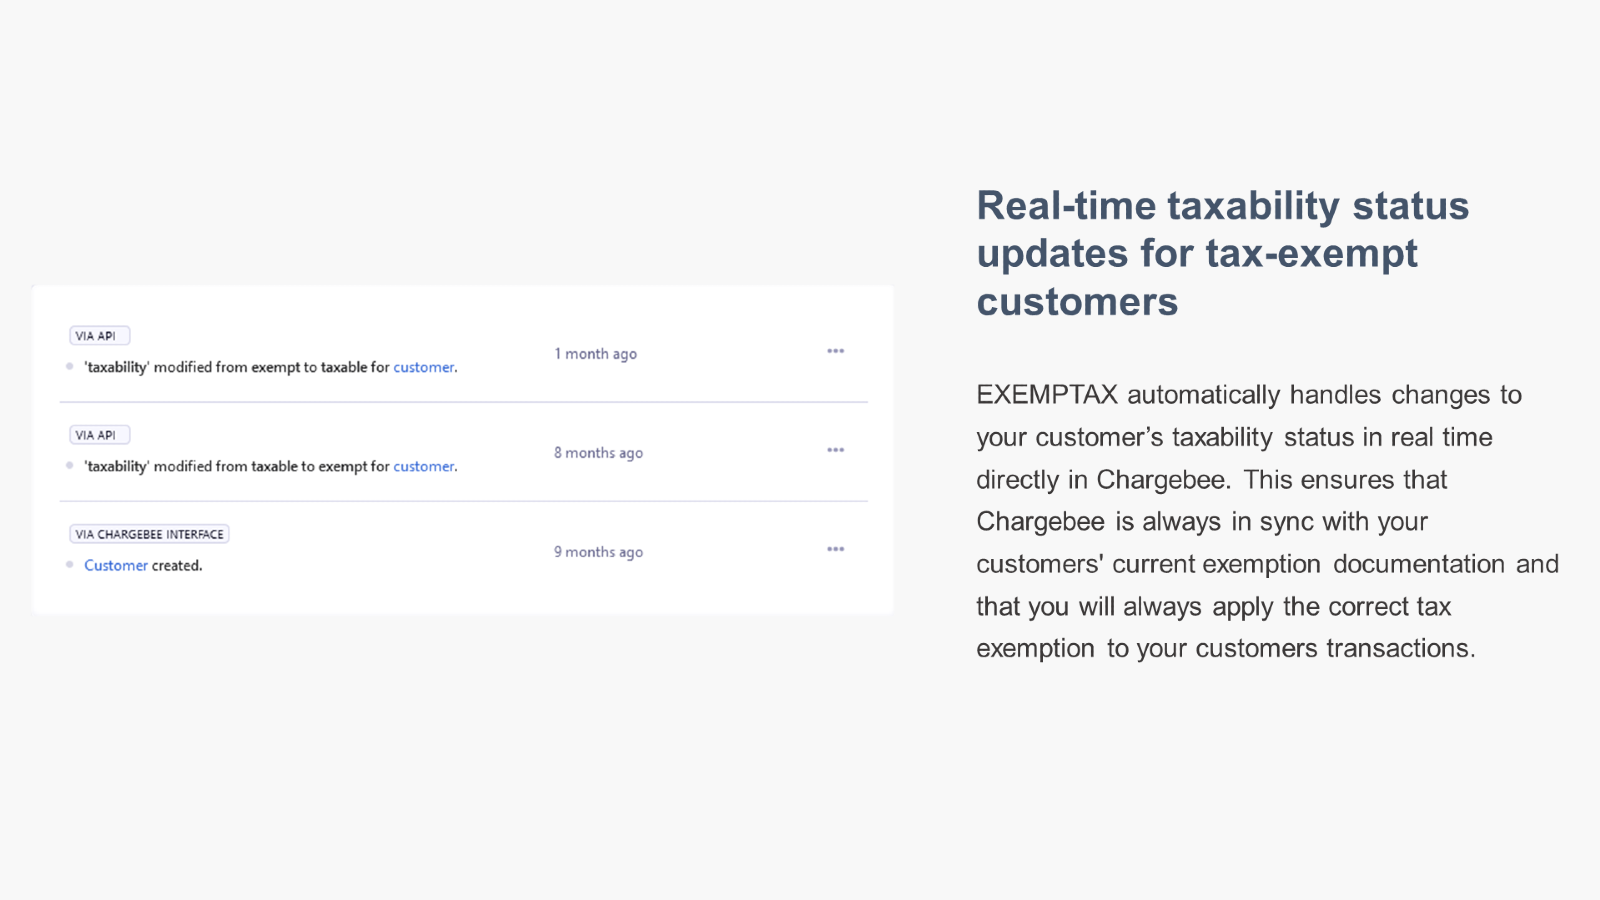Click the VIA API badge above the taxable-to-exempt event
1600x900 pixels.
(99, 435)
